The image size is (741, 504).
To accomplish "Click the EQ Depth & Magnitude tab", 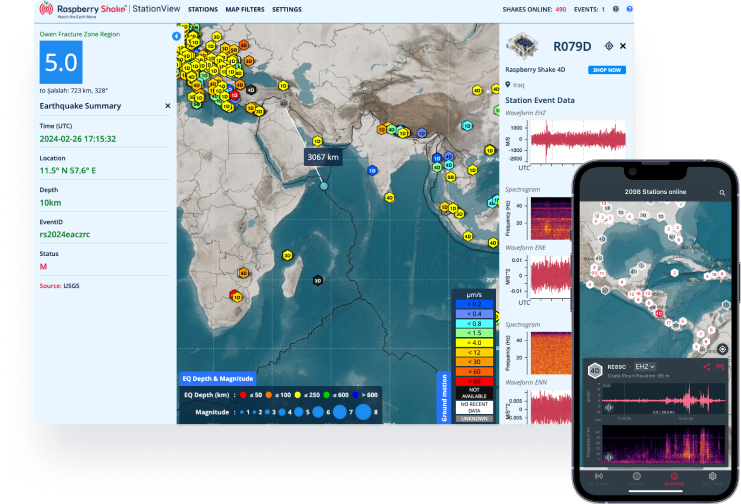I will 217,378.
